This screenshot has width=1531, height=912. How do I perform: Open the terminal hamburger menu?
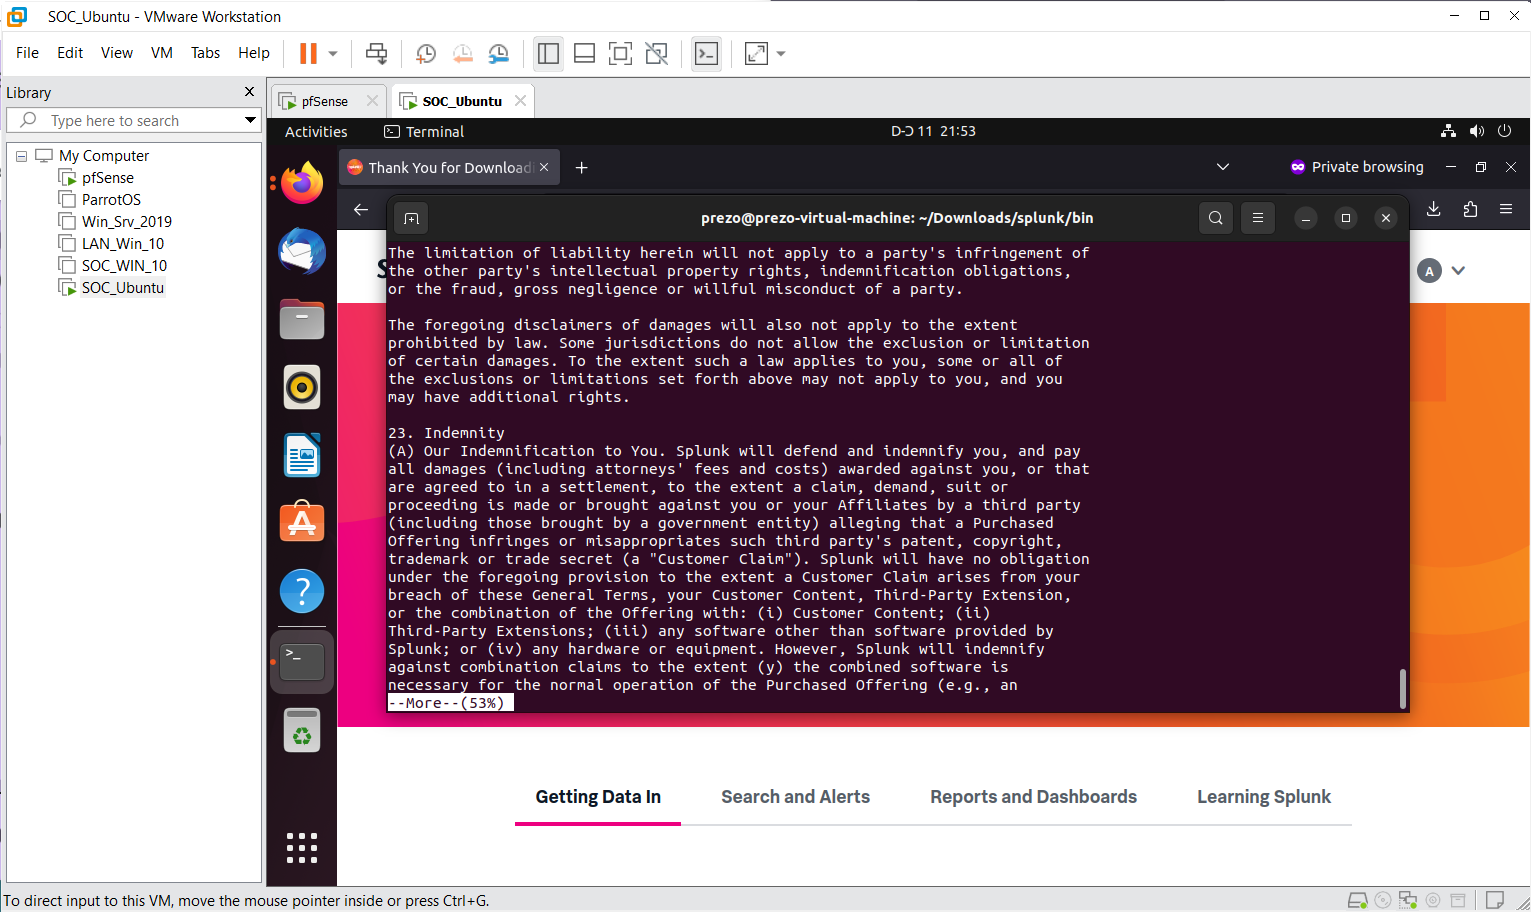click(x=1258, y=218)
